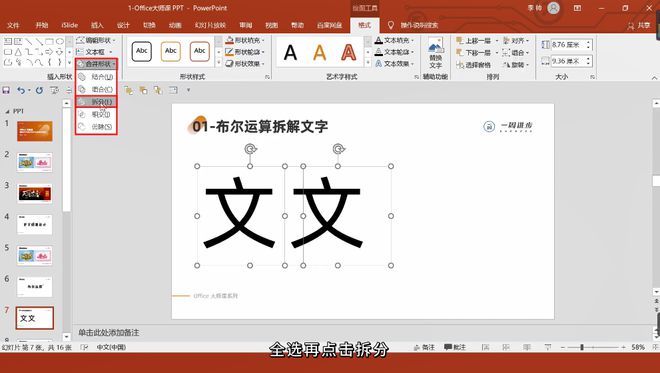Open the 合并形状 dropdown
Image resolution: width=660 pixels, height=373 pixels.
click(96, 64)
